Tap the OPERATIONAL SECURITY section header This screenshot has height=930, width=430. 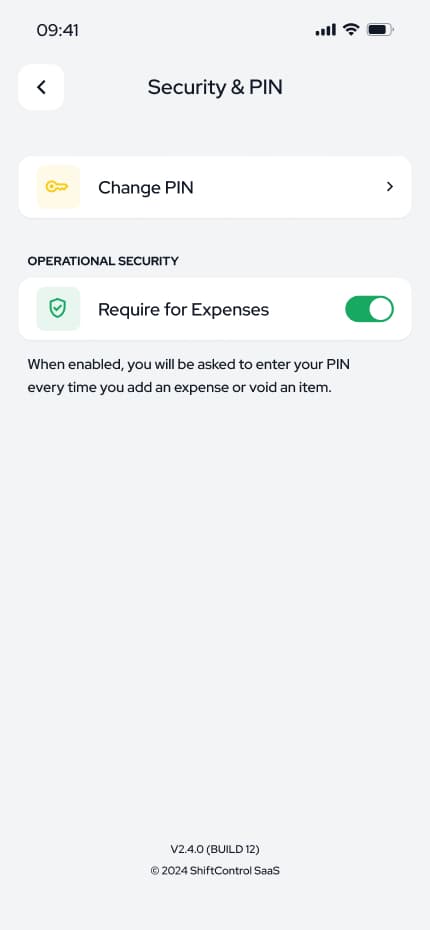pos(103,261)
